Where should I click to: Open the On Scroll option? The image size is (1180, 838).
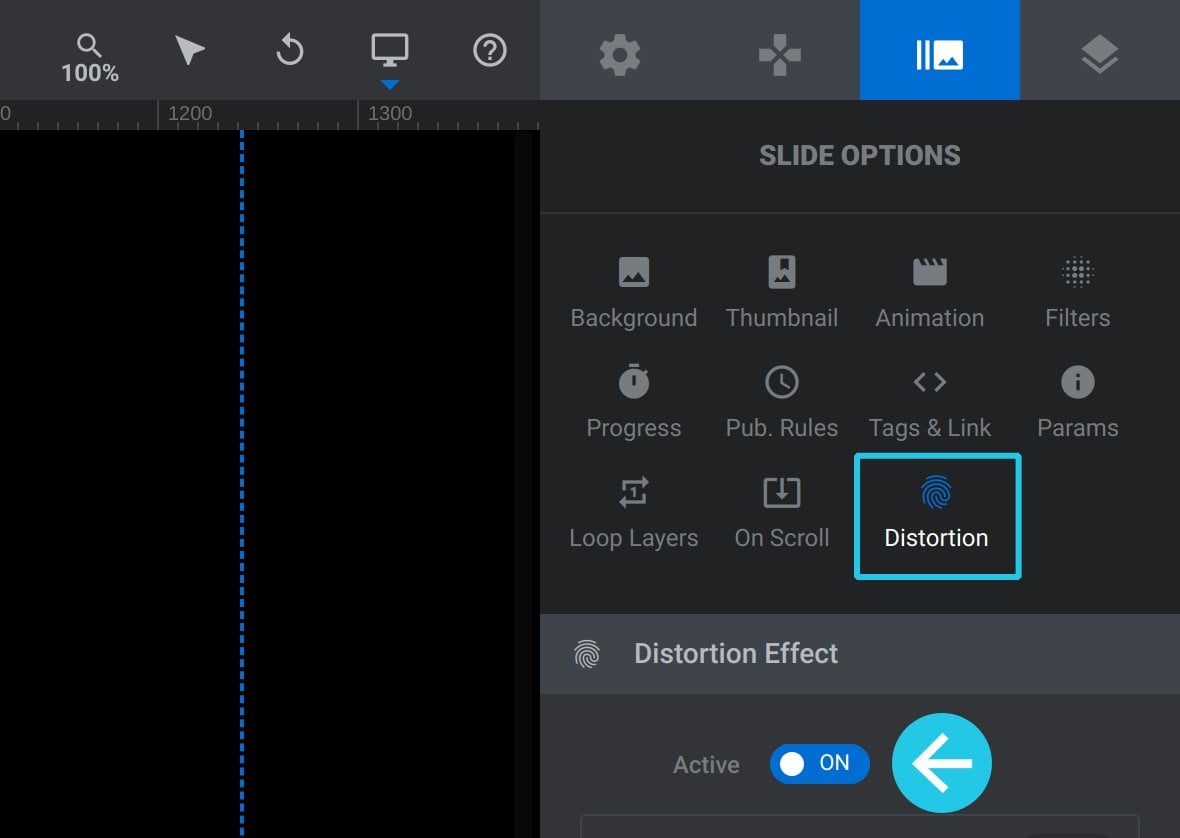pyautogui.click(x=782, y=513)
